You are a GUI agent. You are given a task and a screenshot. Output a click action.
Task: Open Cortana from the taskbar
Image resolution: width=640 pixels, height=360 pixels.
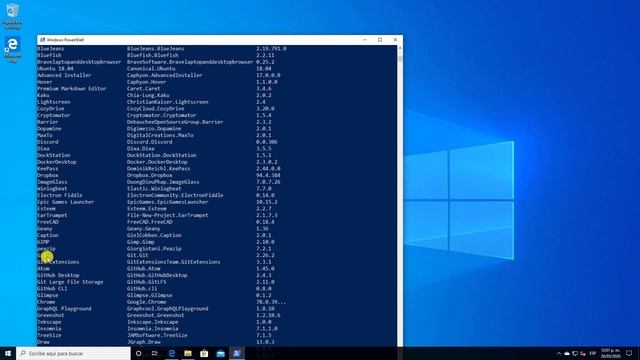(138, 353)
